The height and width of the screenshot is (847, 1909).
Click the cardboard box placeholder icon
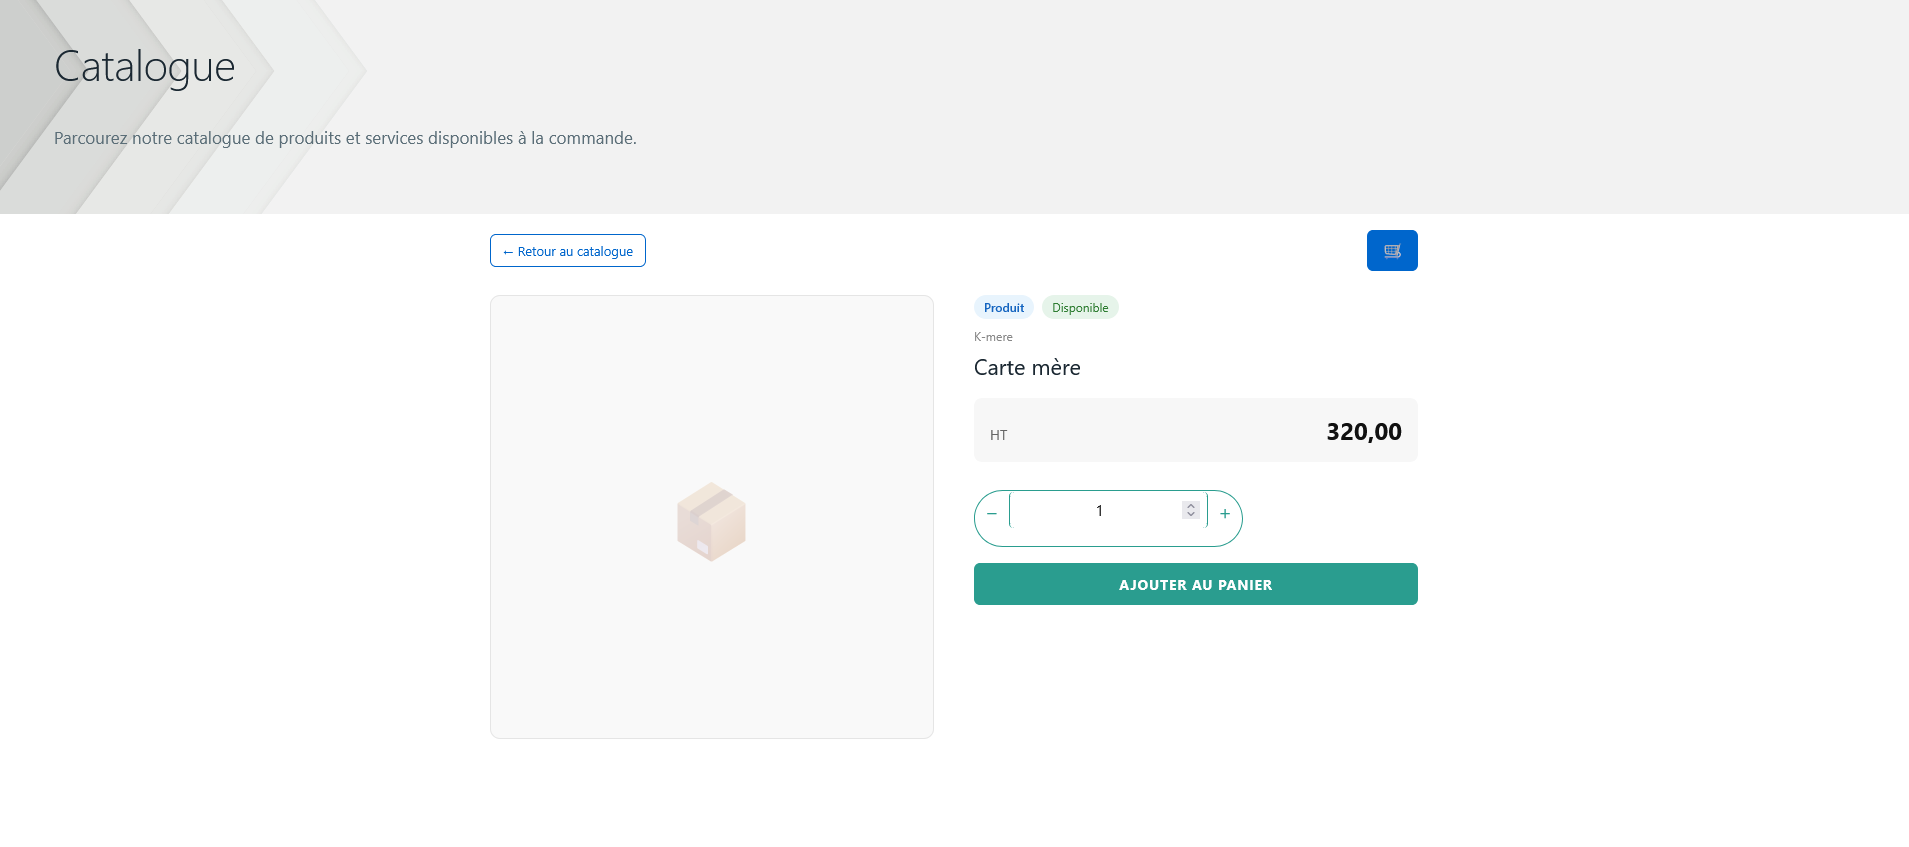pos(711,521)
